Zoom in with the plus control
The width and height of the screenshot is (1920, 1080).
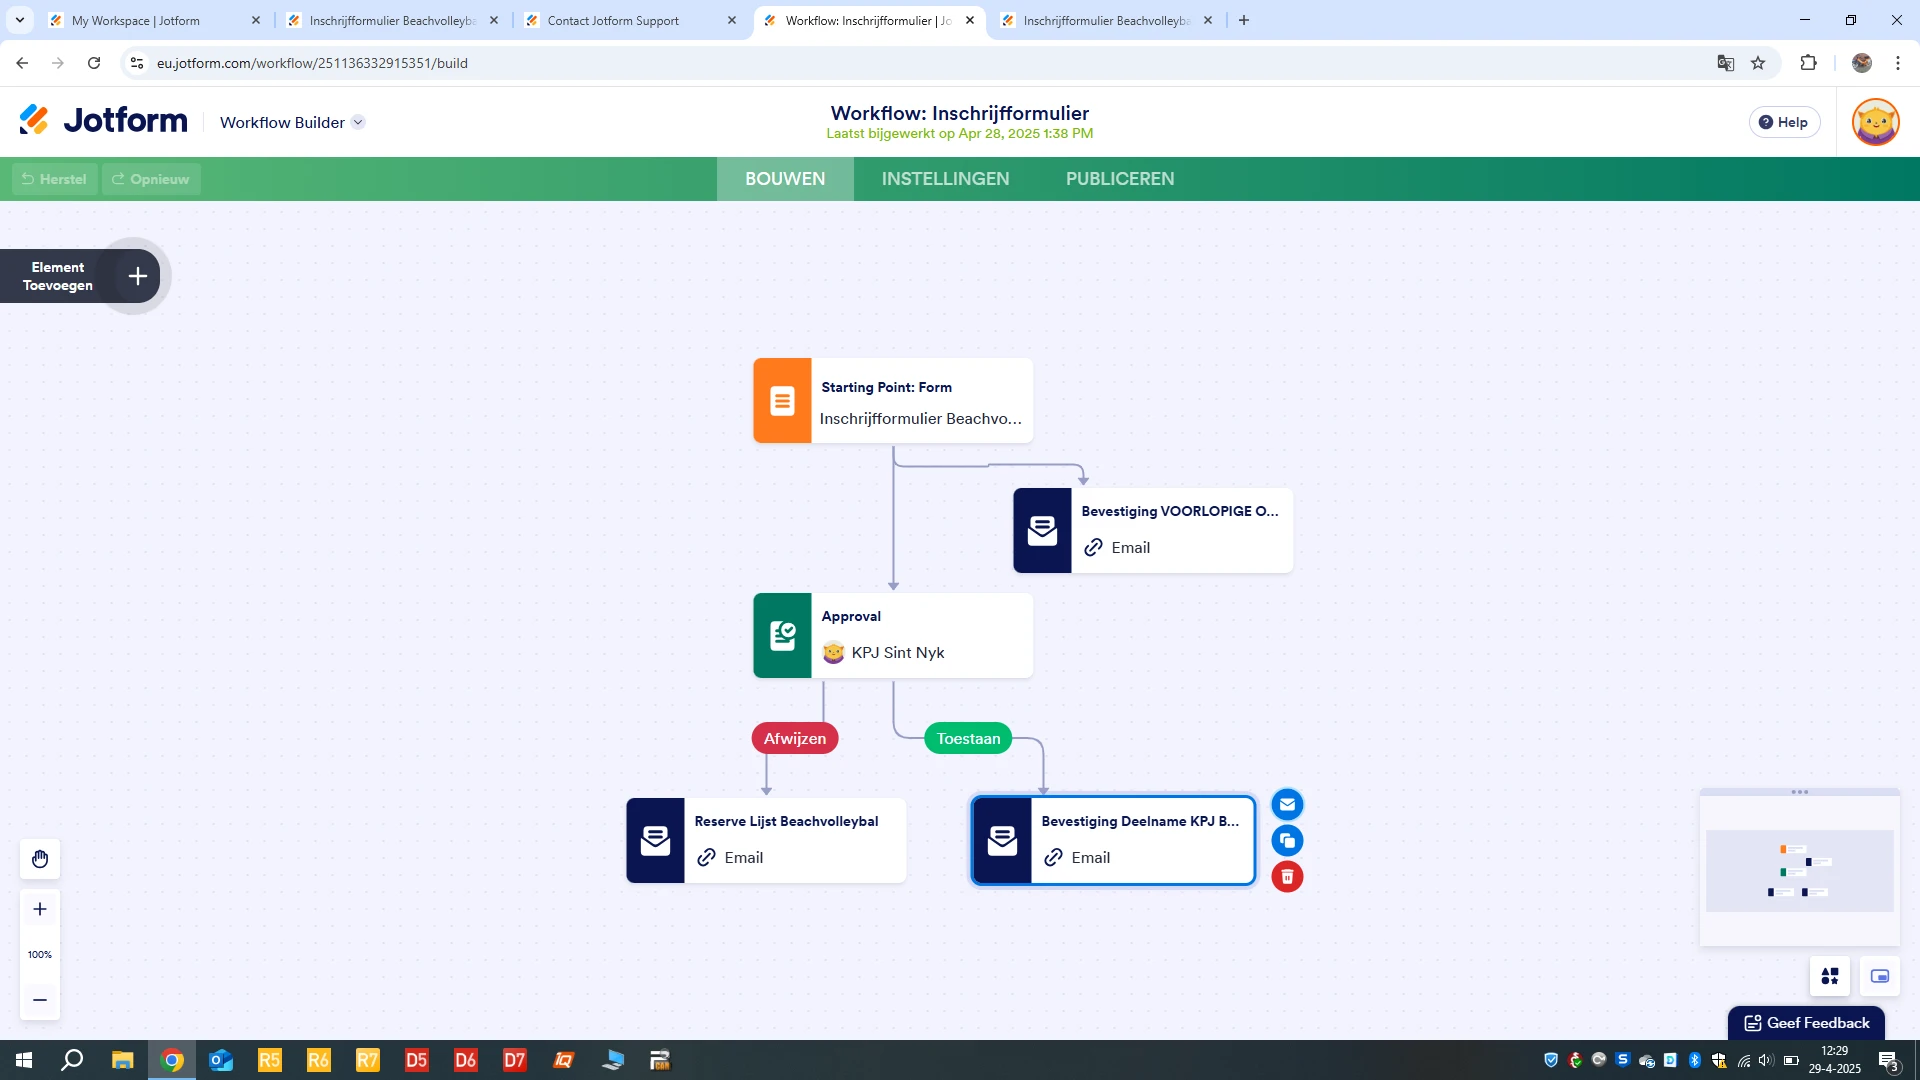point(39,909)
